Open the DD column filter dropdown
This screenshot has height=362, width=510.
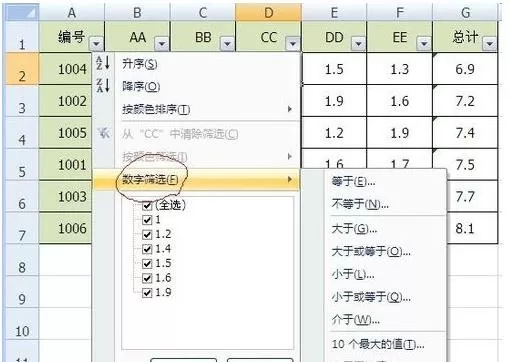point(358,43)
